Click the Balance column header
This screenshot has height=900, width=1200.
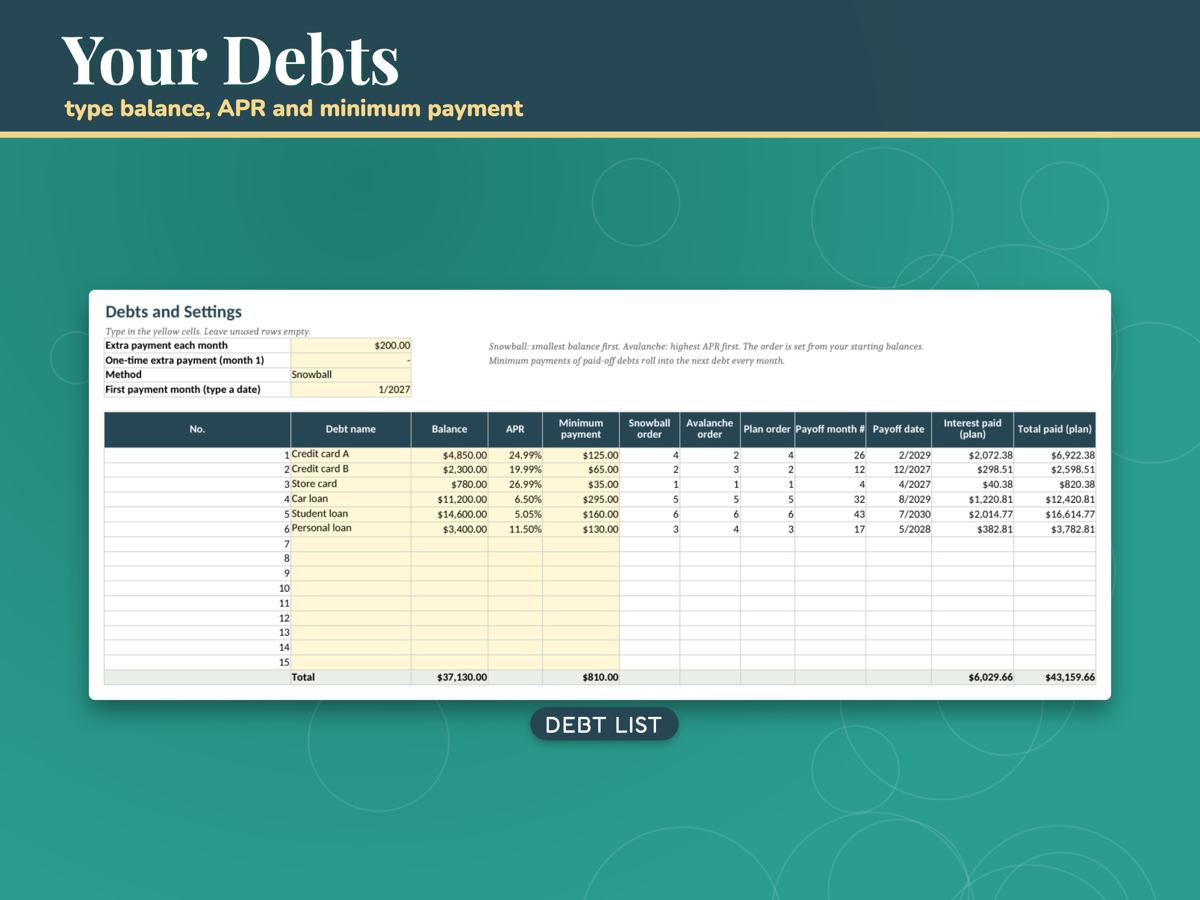(449, 429)
